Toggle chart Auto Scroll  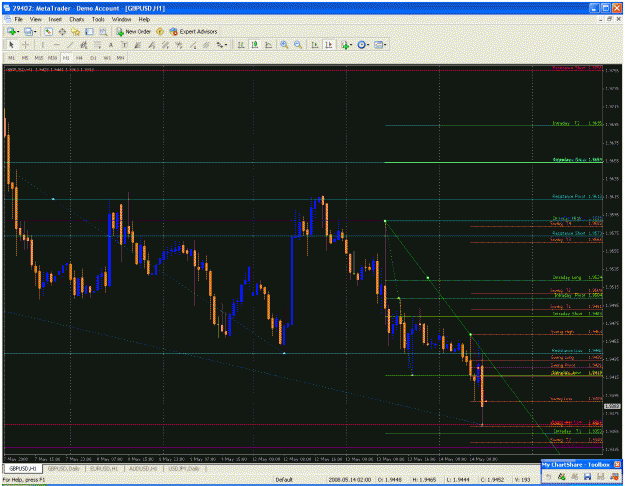pyautogui.click(x=315, y=45)
